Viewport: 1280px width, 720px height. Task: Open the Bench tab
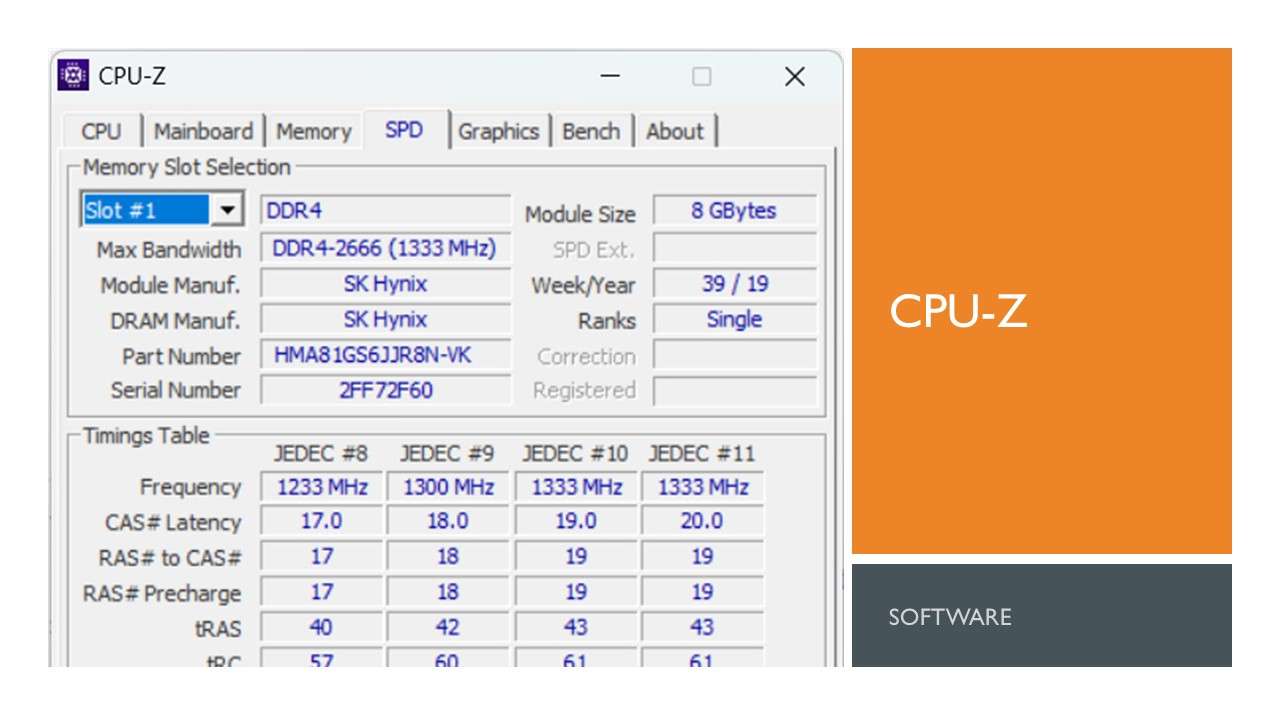pos(591,131)
